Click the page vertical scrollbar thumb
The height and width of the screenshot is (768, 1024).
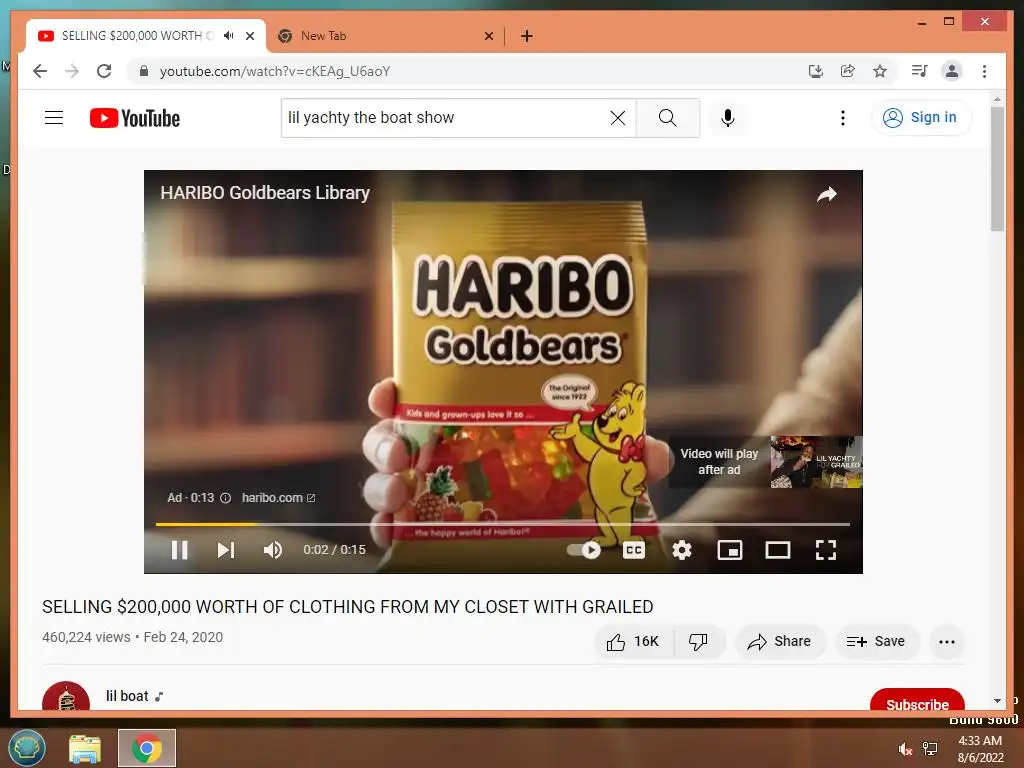[x=997, y=168]
